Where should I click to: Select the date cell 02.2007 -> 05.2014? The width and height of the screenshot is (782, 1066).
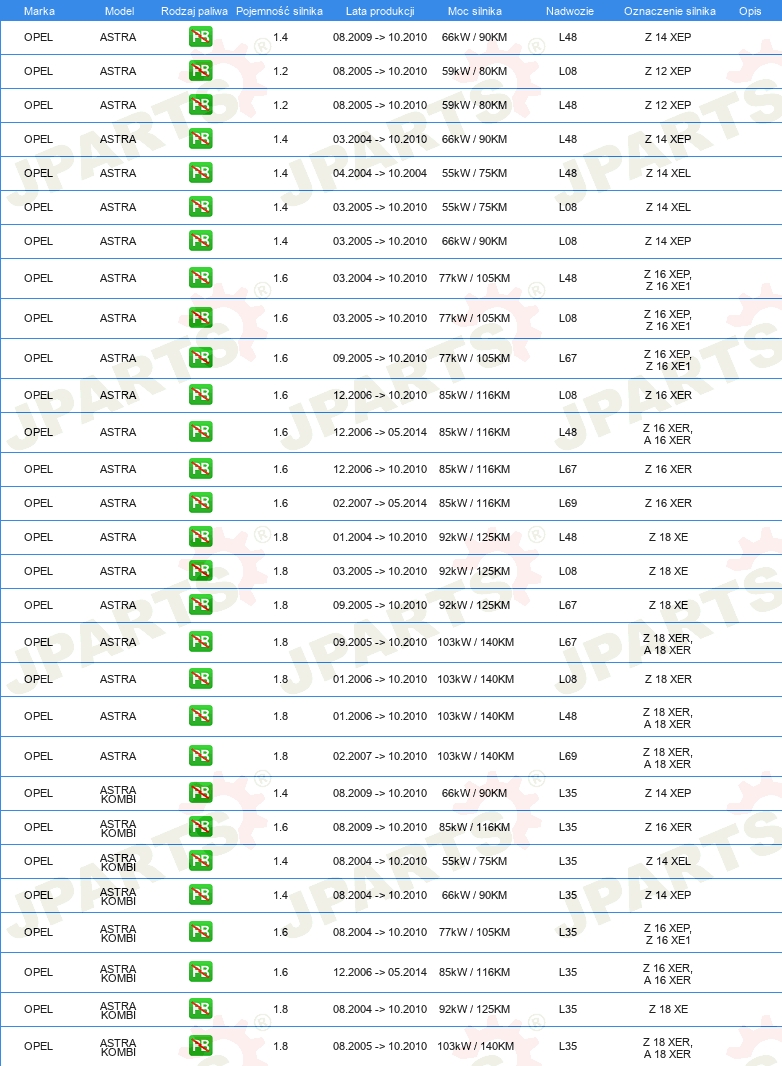(380, 503)
